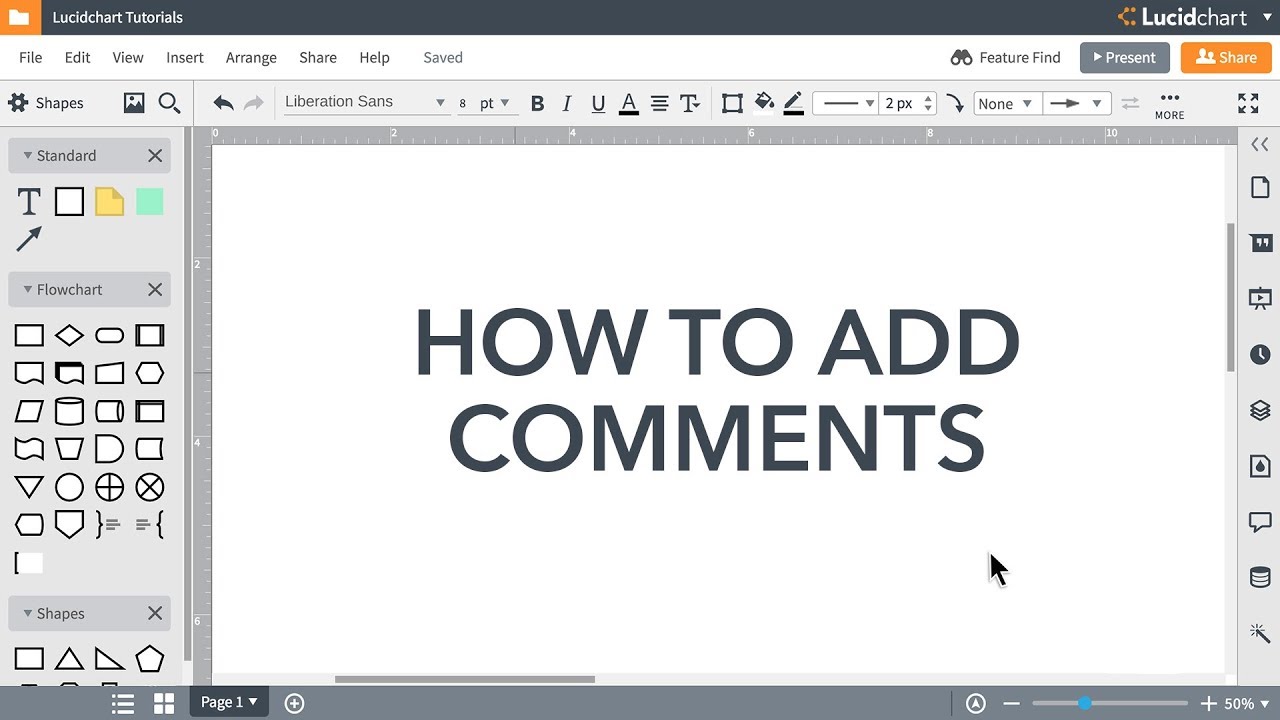
Task: Click the orange Share button
Action: [1226, 58]
